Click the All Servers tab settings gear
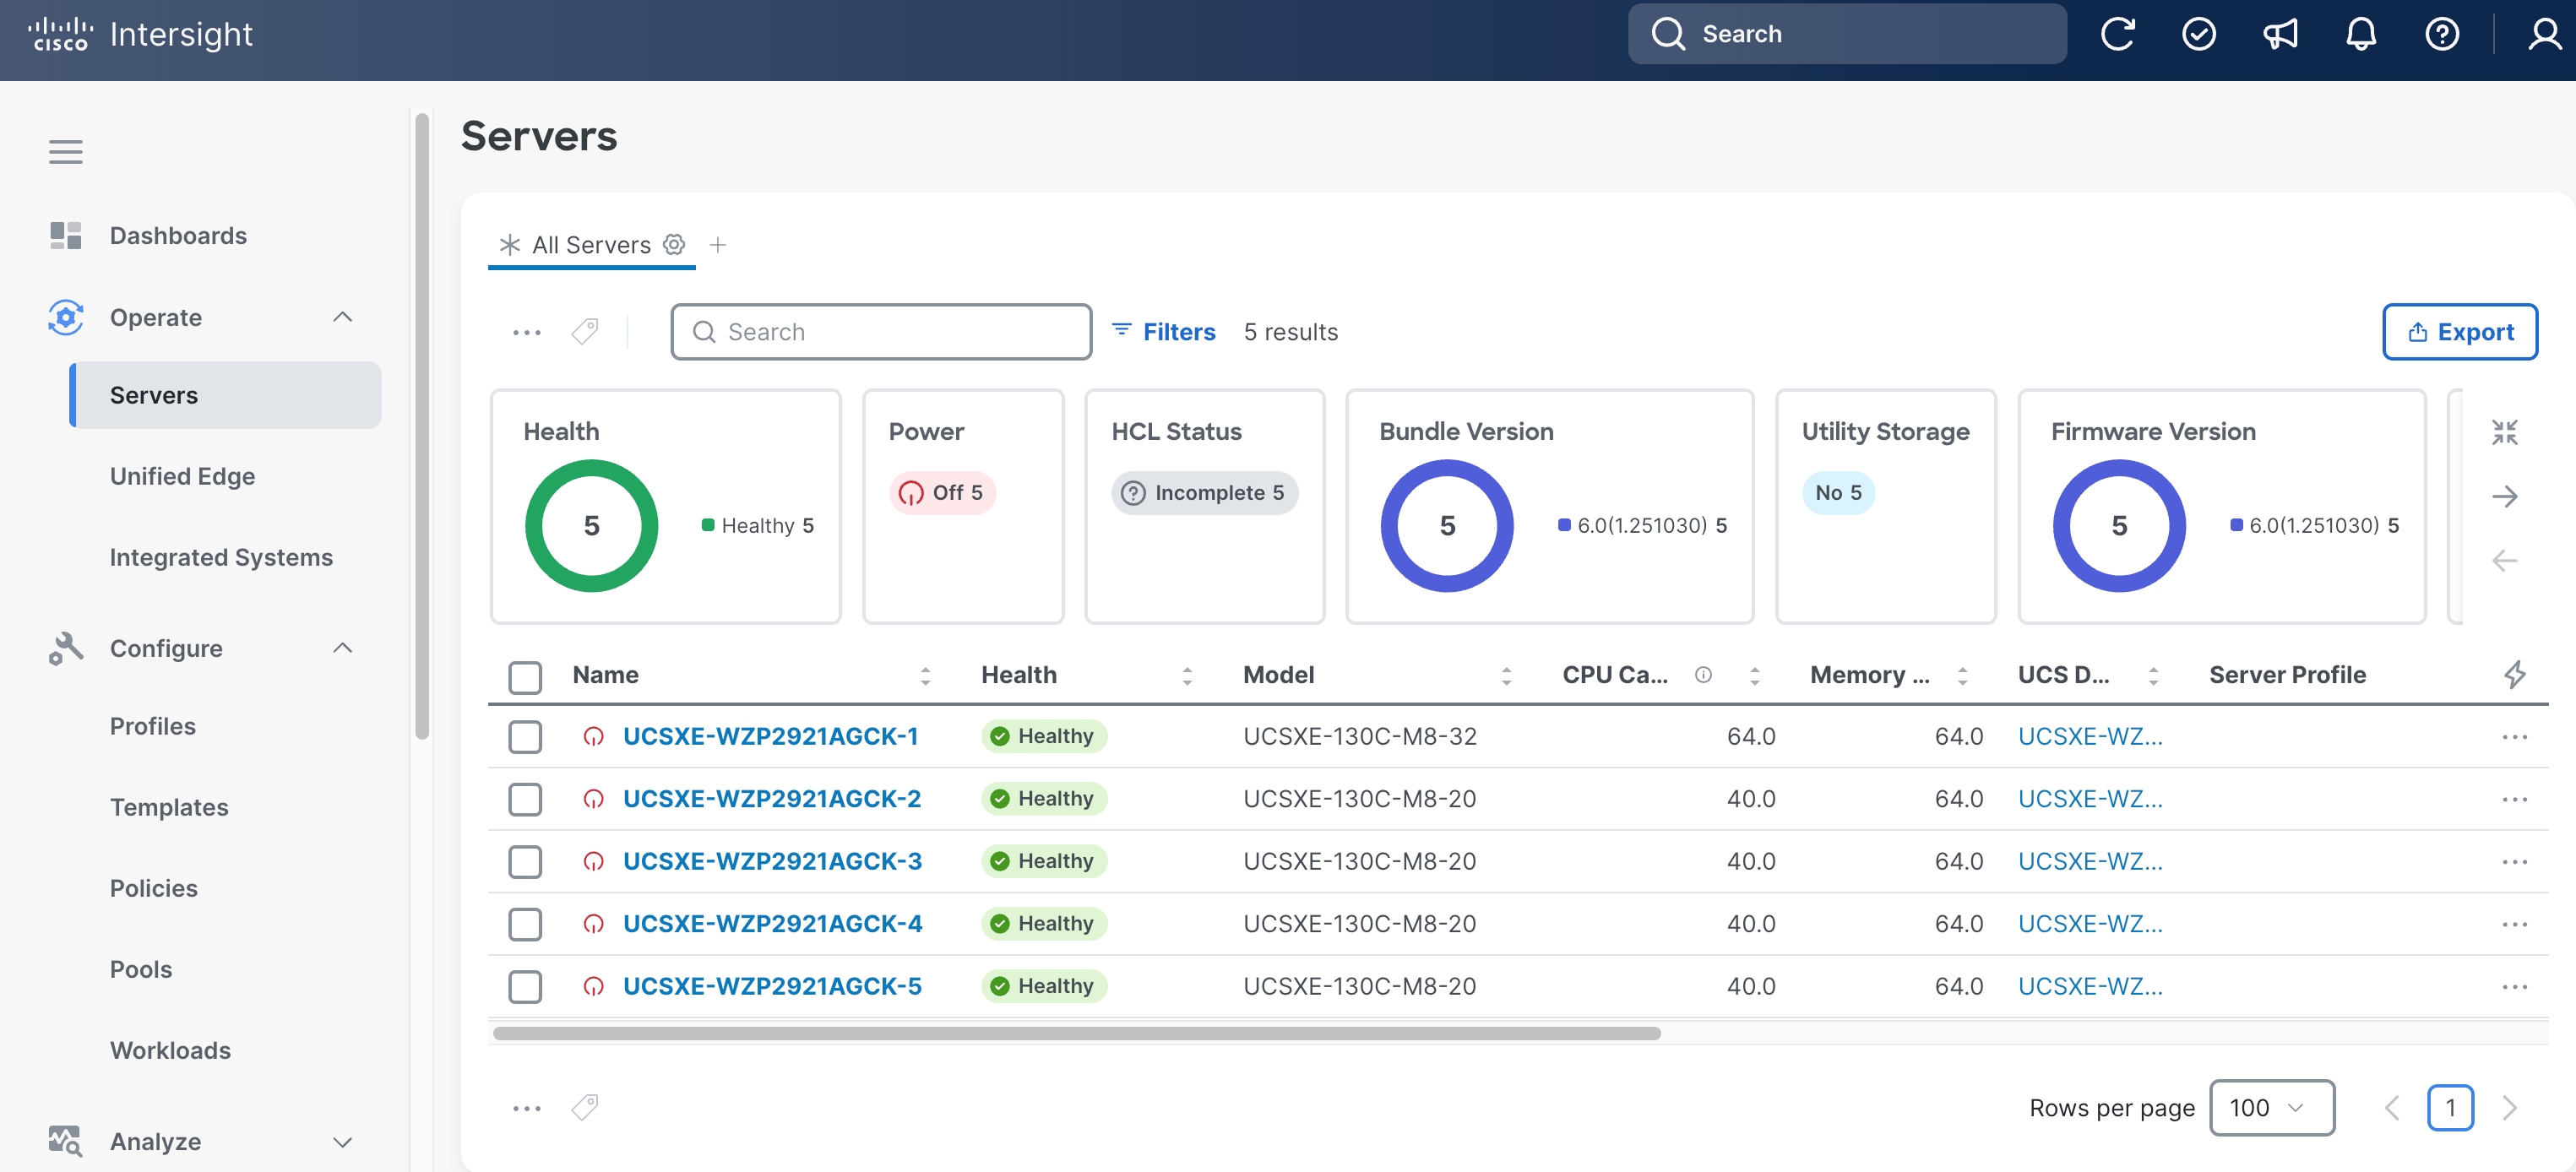This screenshot has height=1172, width=2576. (674, 244)
